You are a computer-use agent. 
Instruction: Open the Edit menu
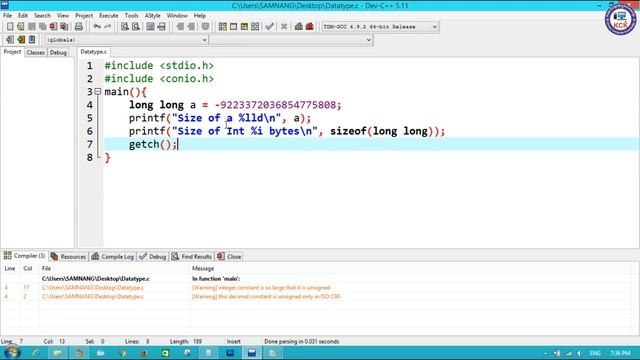(x=23, y=16)
